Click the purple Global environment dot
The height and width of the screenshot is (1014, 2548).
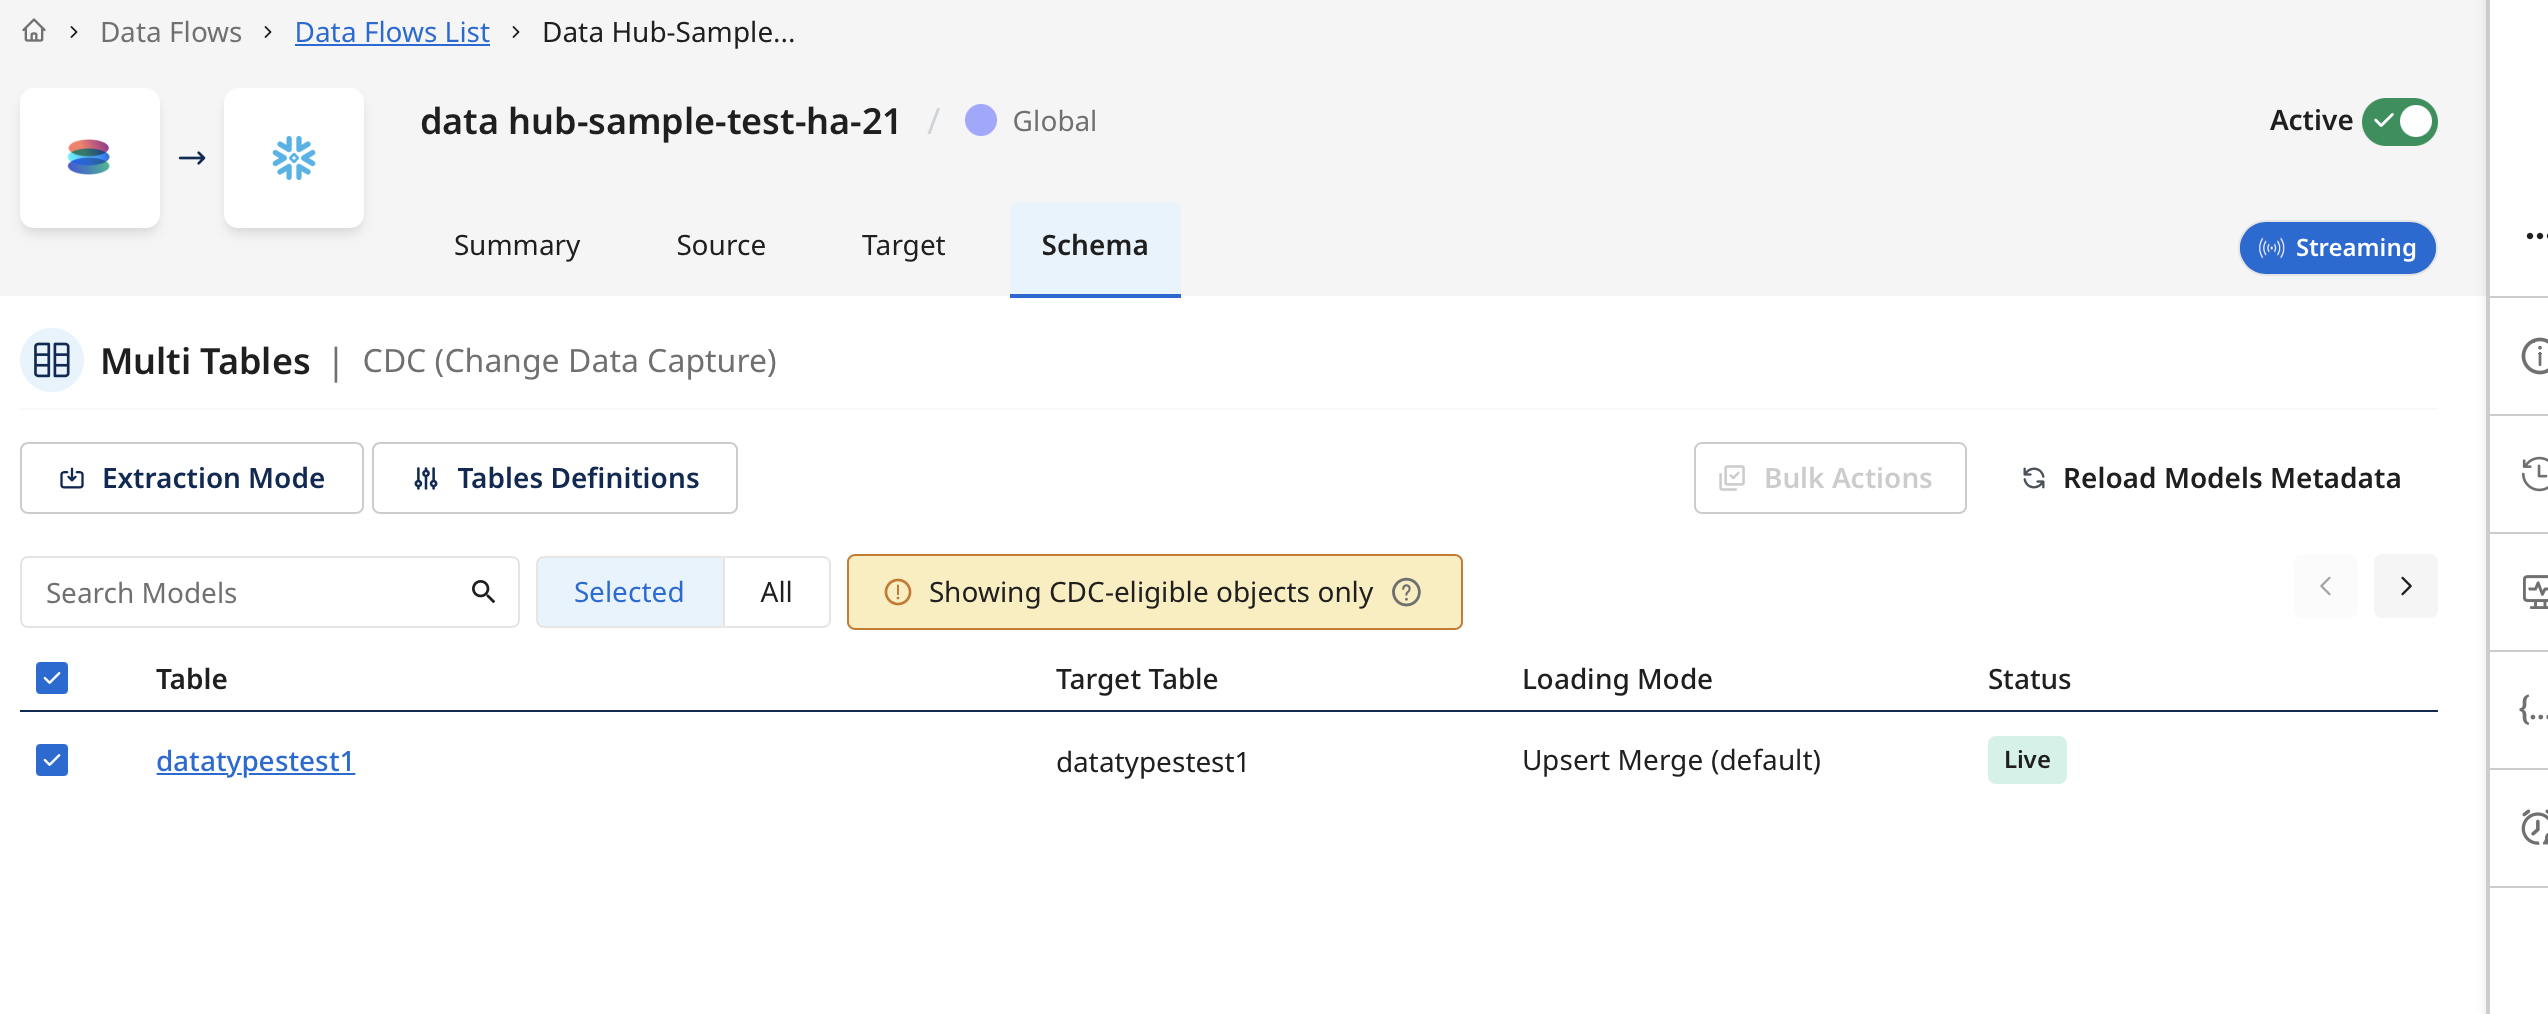[x=981, y=121]
